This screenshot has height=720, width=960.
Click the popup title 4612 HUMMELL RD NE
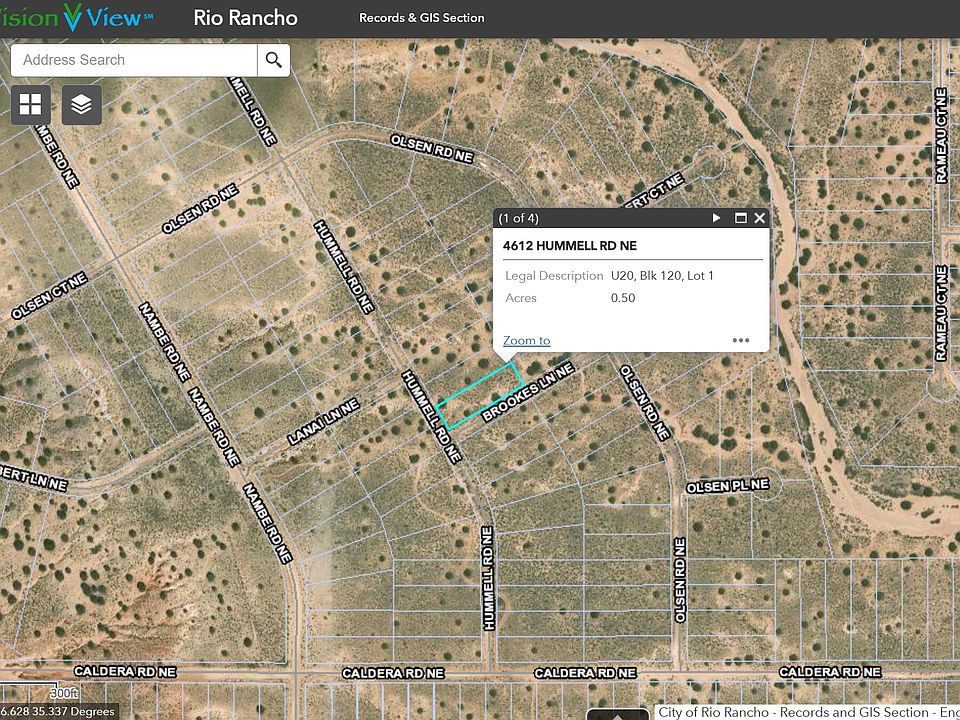click(x=570, y=246)
